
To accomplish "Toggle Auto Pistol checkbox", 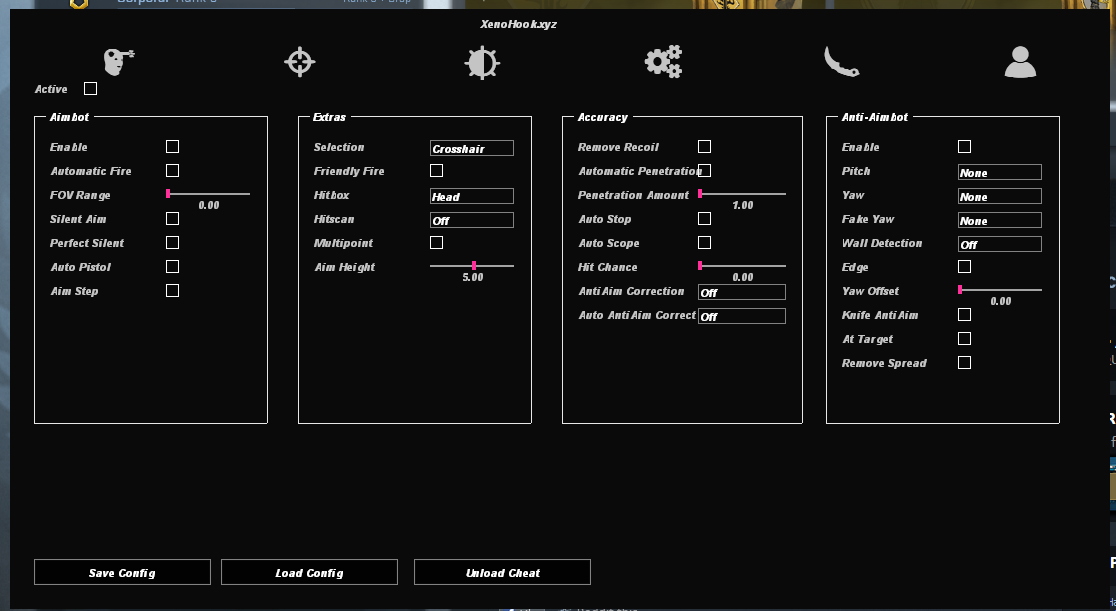I will tap(172, 266).
